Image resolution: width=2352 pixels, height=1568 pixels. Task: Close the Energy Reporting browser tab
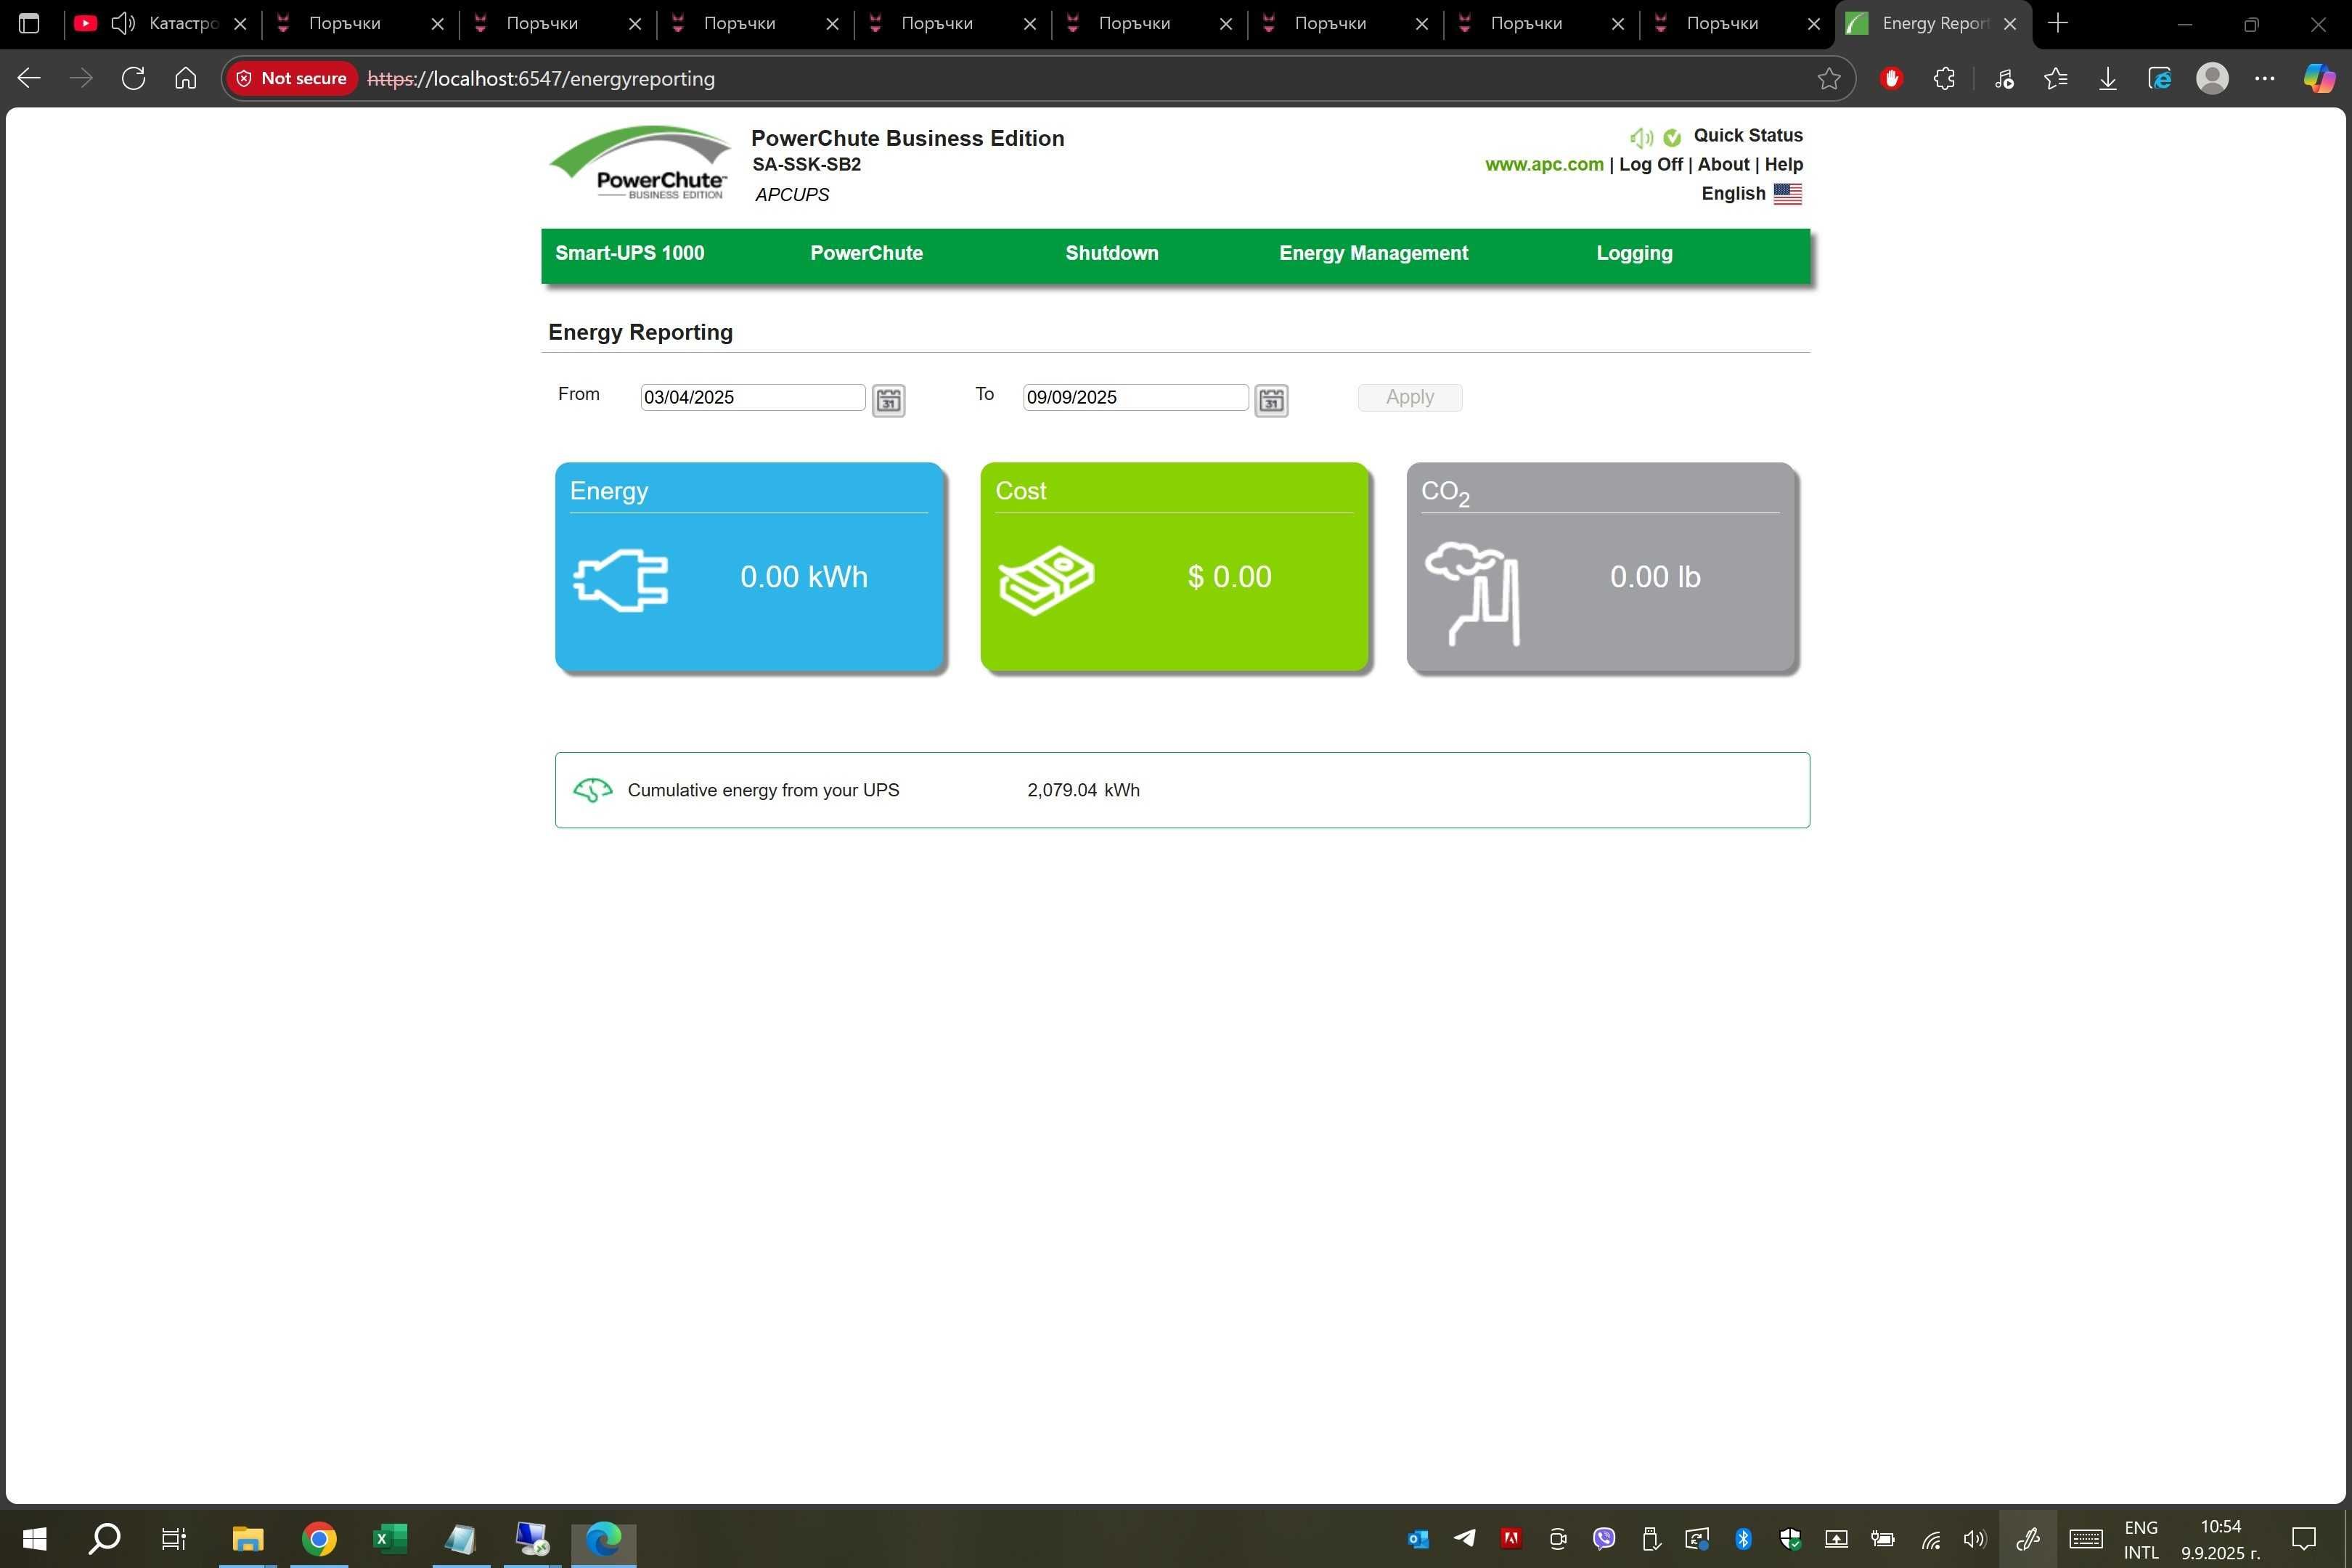pyautogui.click(x=2009, y=23)
